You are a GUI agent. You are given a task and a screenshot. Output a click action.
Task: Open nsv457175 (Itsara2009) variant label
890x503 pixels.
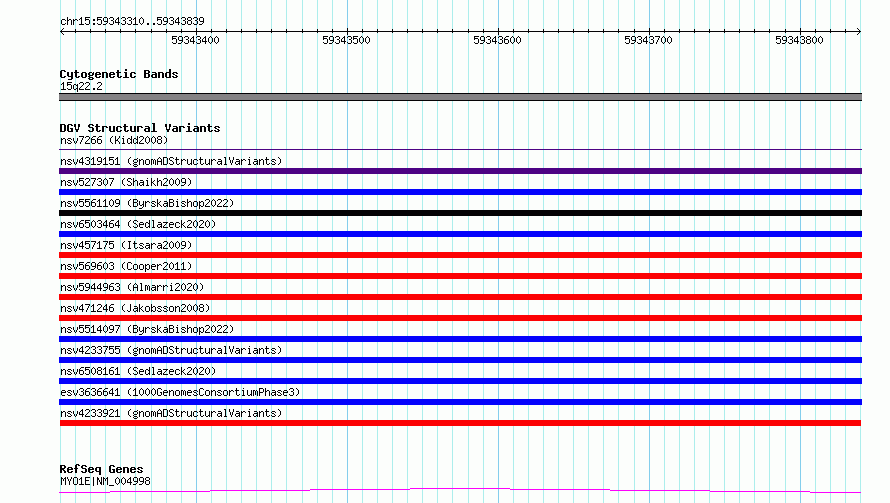(126, 245)
